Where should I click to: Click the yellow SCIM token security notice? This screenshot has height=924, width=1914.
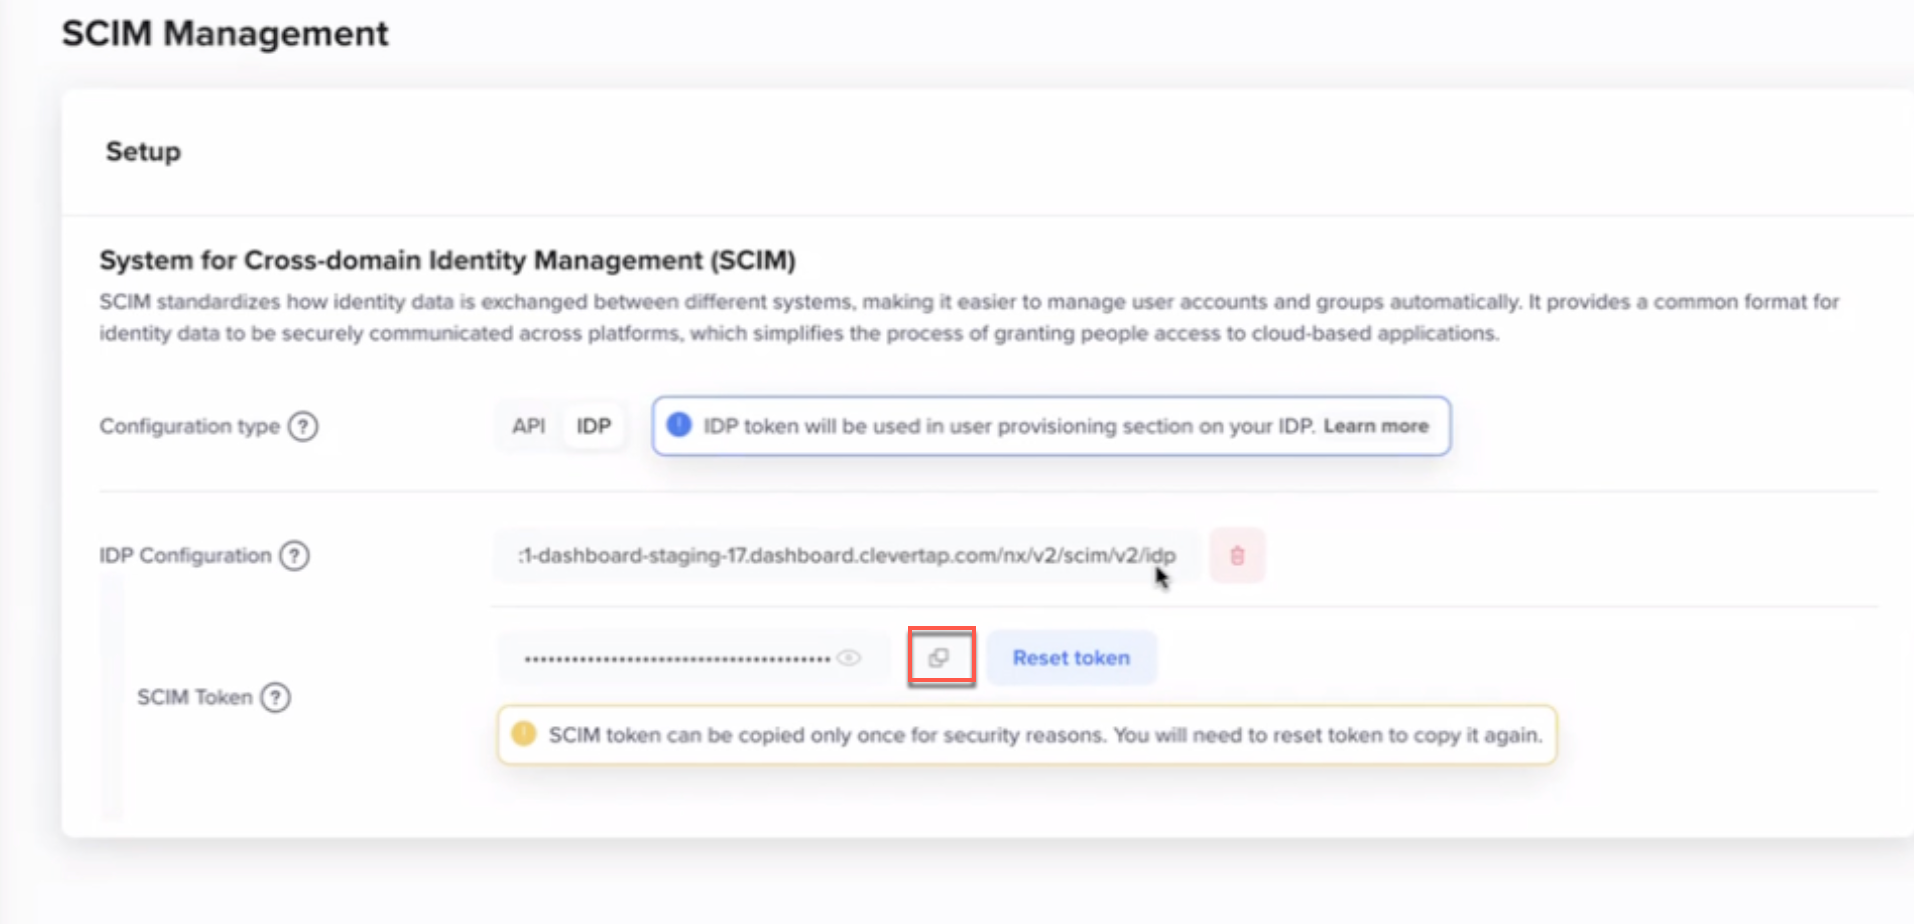(1025, 734)
